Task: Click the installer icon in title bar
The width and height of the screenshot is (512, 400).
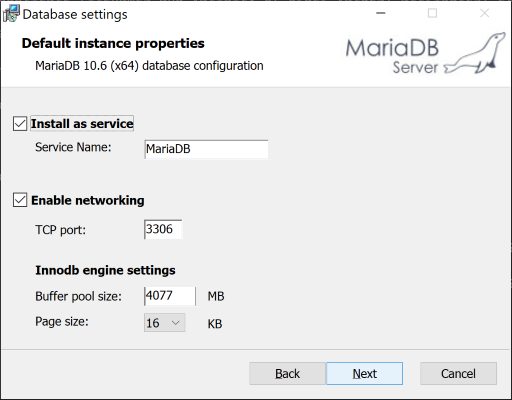Action: tap(11, 14)
